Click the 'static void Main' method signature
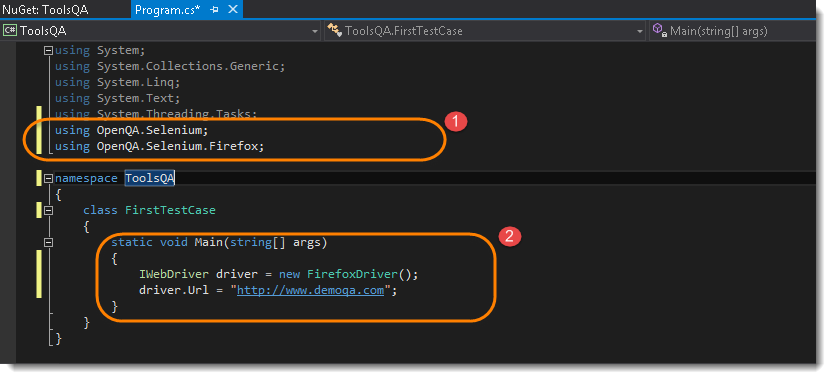Viewport: 831px width, 379px height. (219, 242)
